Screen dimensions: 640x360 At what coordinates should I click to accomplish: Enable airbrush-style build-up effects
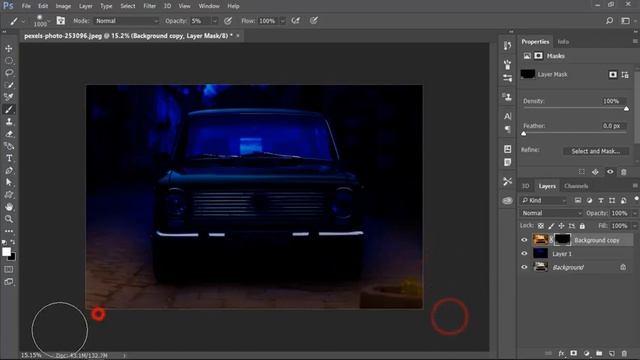tap(296, 21)
